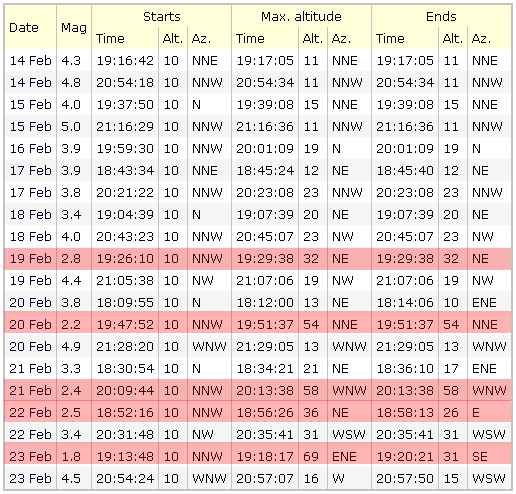
Task: Click the Date column header
Action: pos(24,28)
